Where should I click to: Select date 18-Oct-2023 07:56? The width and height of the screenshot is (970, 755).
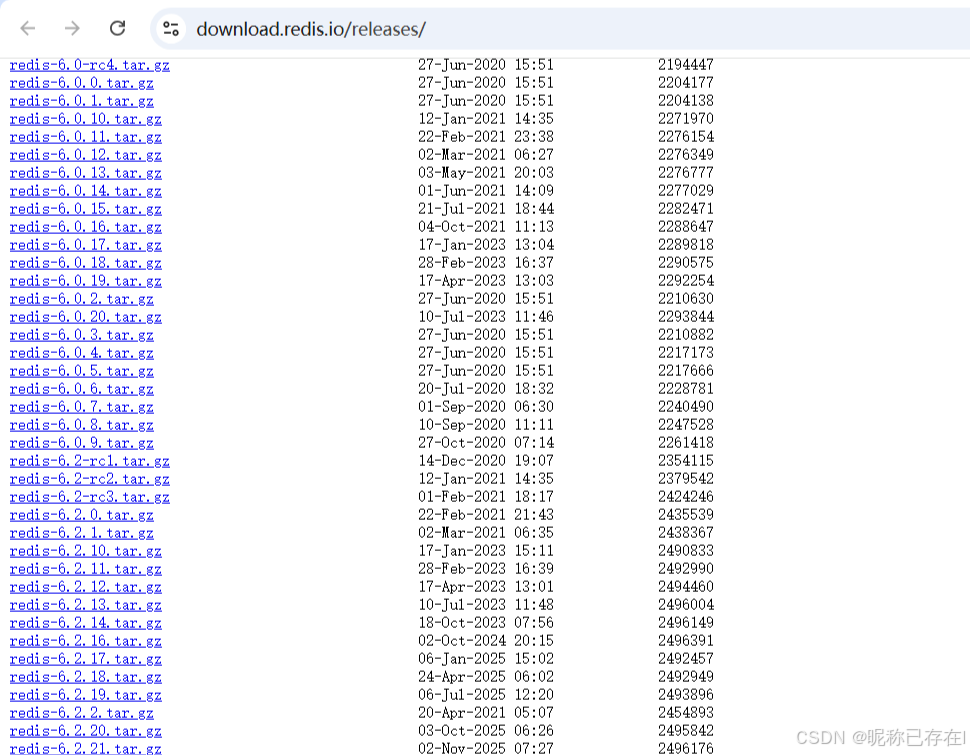click(486, 623)
